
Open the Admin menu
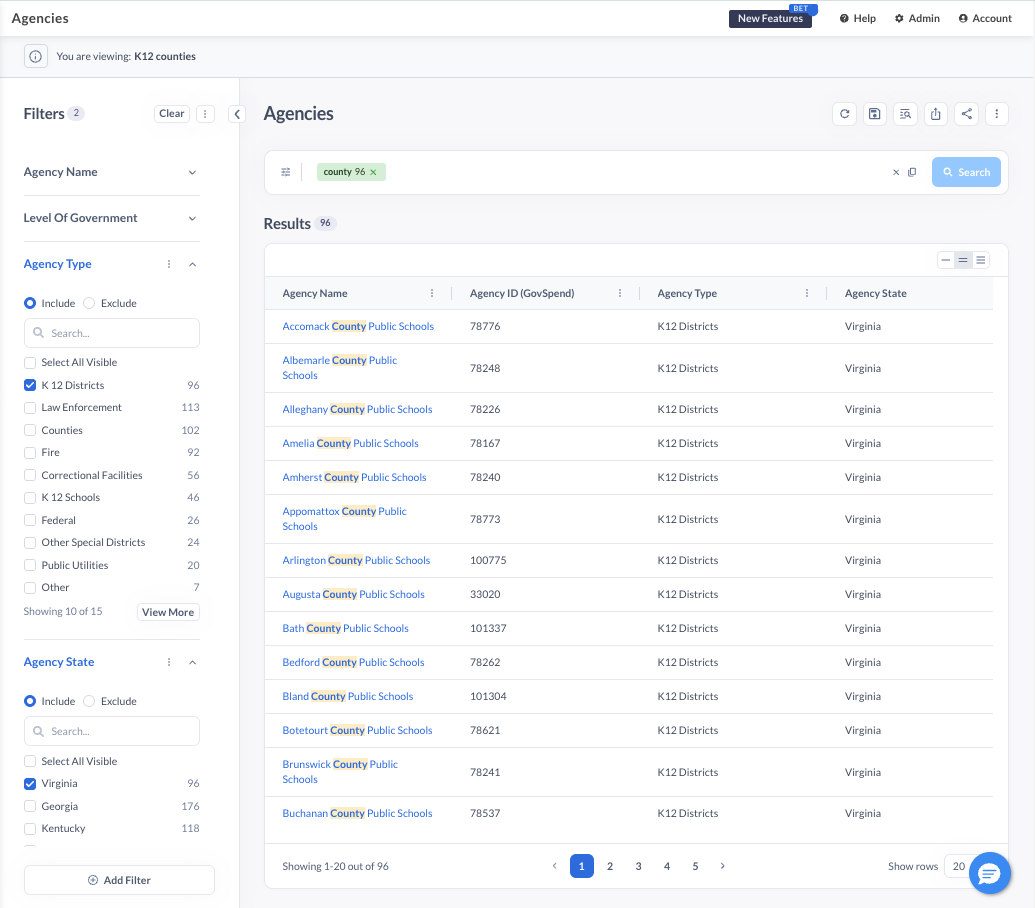pyautogui.click(x=917, y=18)
